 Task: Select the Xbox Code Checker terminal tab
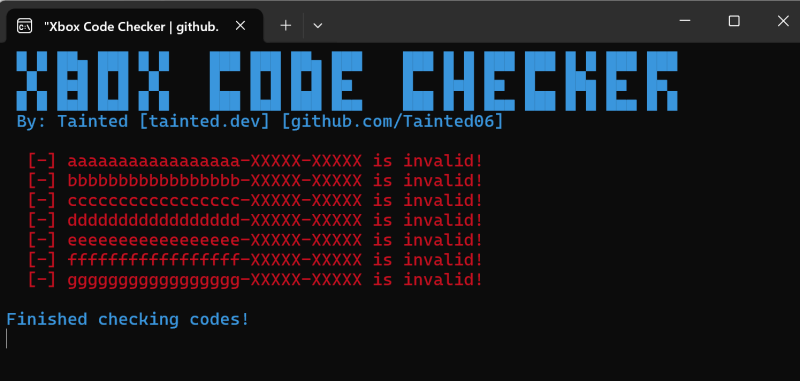click(135, 26)
